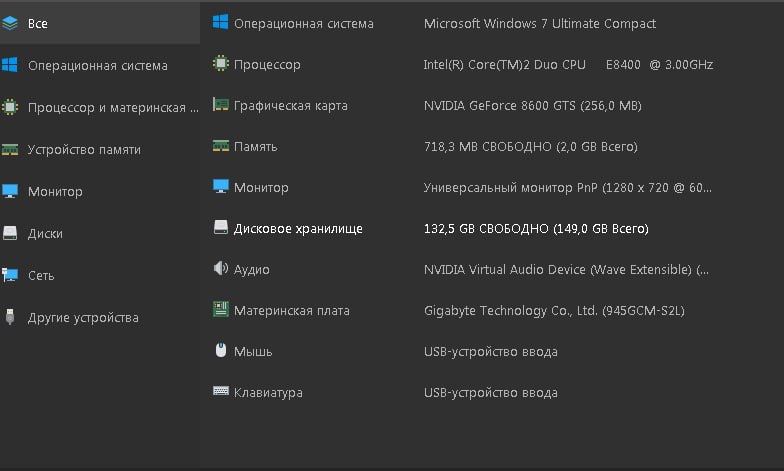Click the monitor icon in the main list

220,186
